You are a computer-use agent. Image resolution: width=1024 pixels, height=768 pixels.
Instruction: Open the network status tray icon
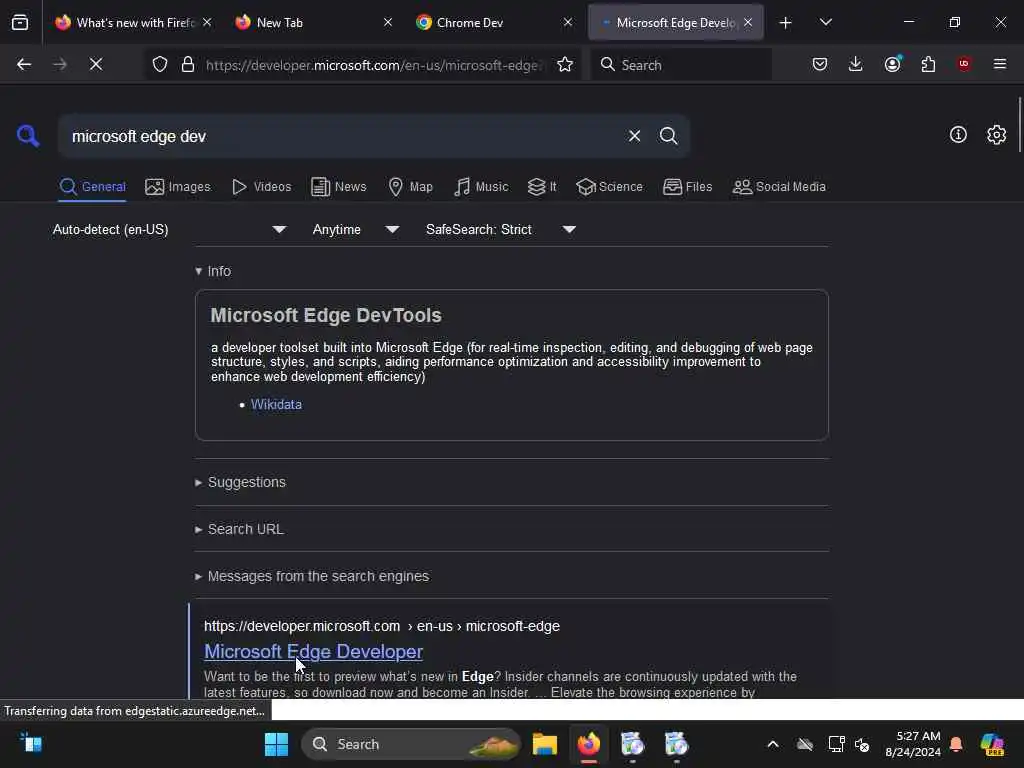[836, 744]
